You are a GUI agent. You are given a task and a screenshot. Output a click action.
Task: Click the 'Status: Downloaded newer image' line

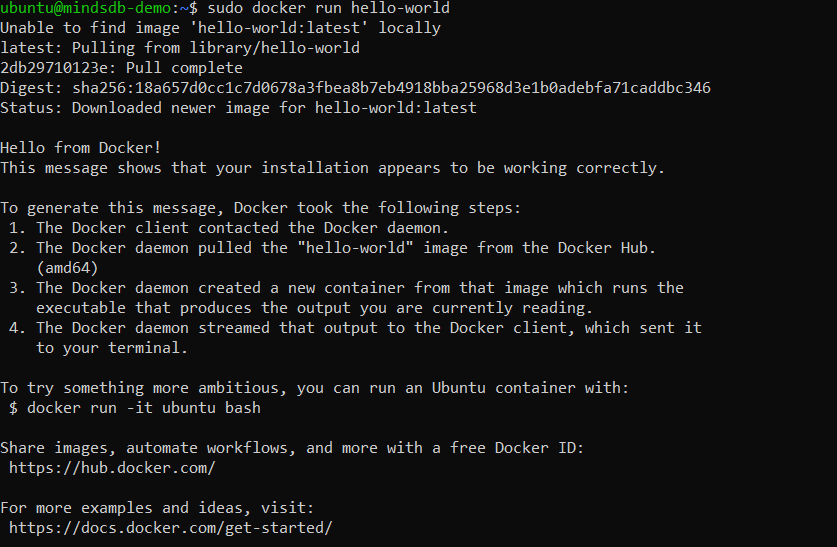pos(238,108)
